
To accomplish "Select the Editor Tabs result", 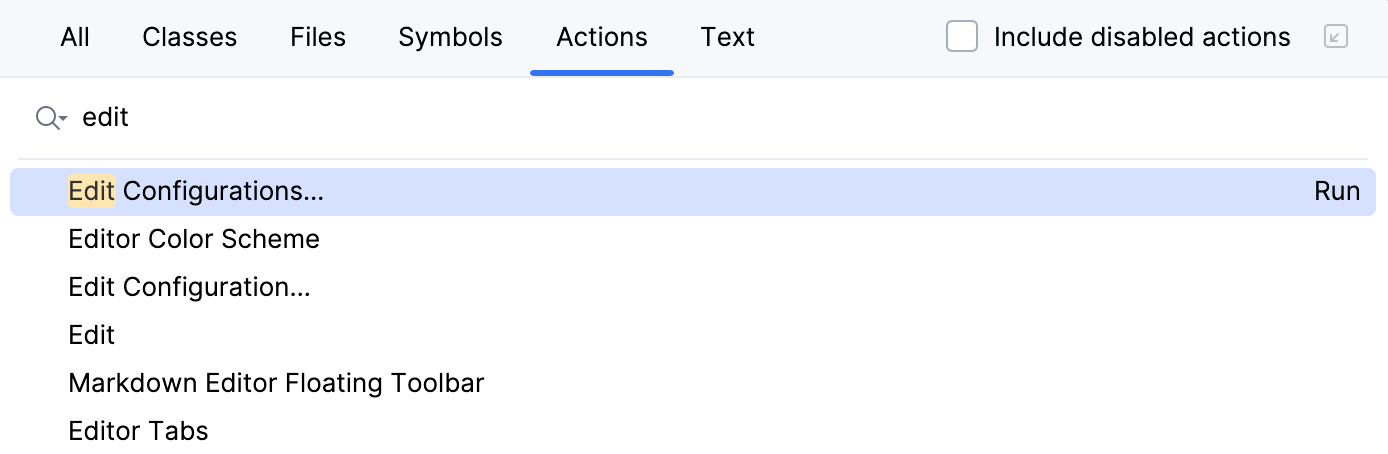I will [x=138, y=432].
